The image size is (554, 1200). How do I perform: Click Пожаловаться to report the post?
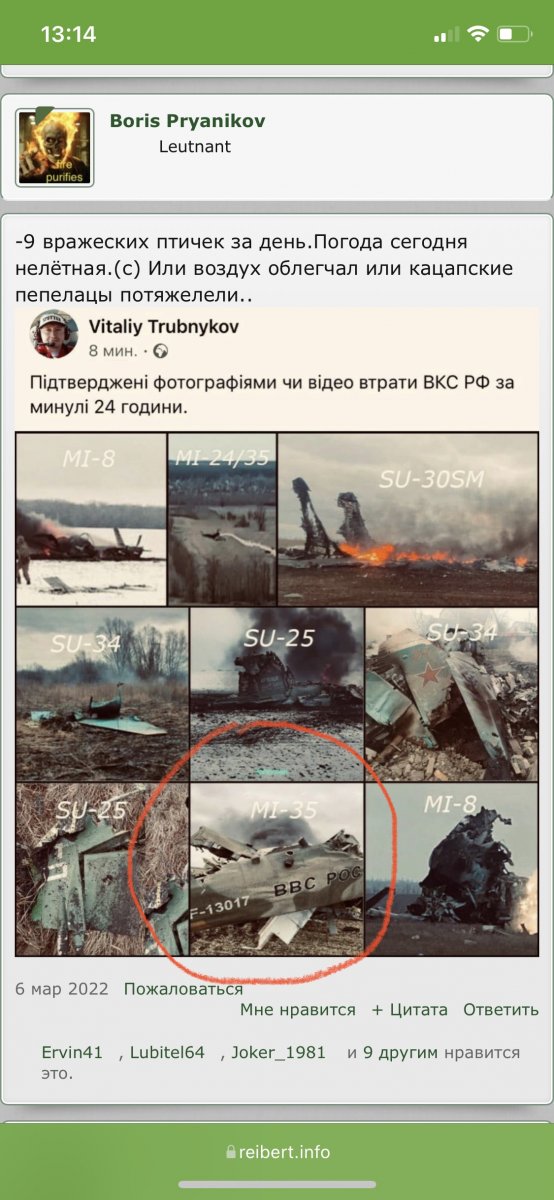[x=183, y=989]
